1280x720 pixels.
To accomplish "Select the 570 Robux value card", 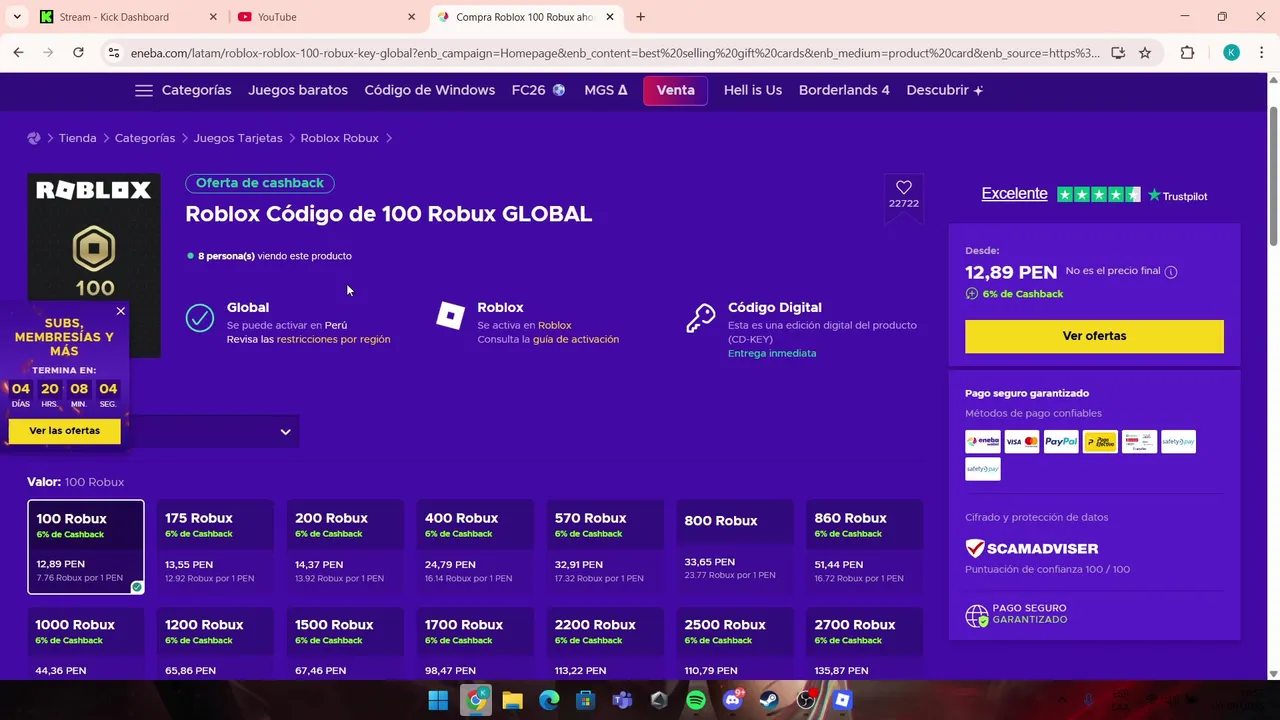I will [x=605, y=547].
